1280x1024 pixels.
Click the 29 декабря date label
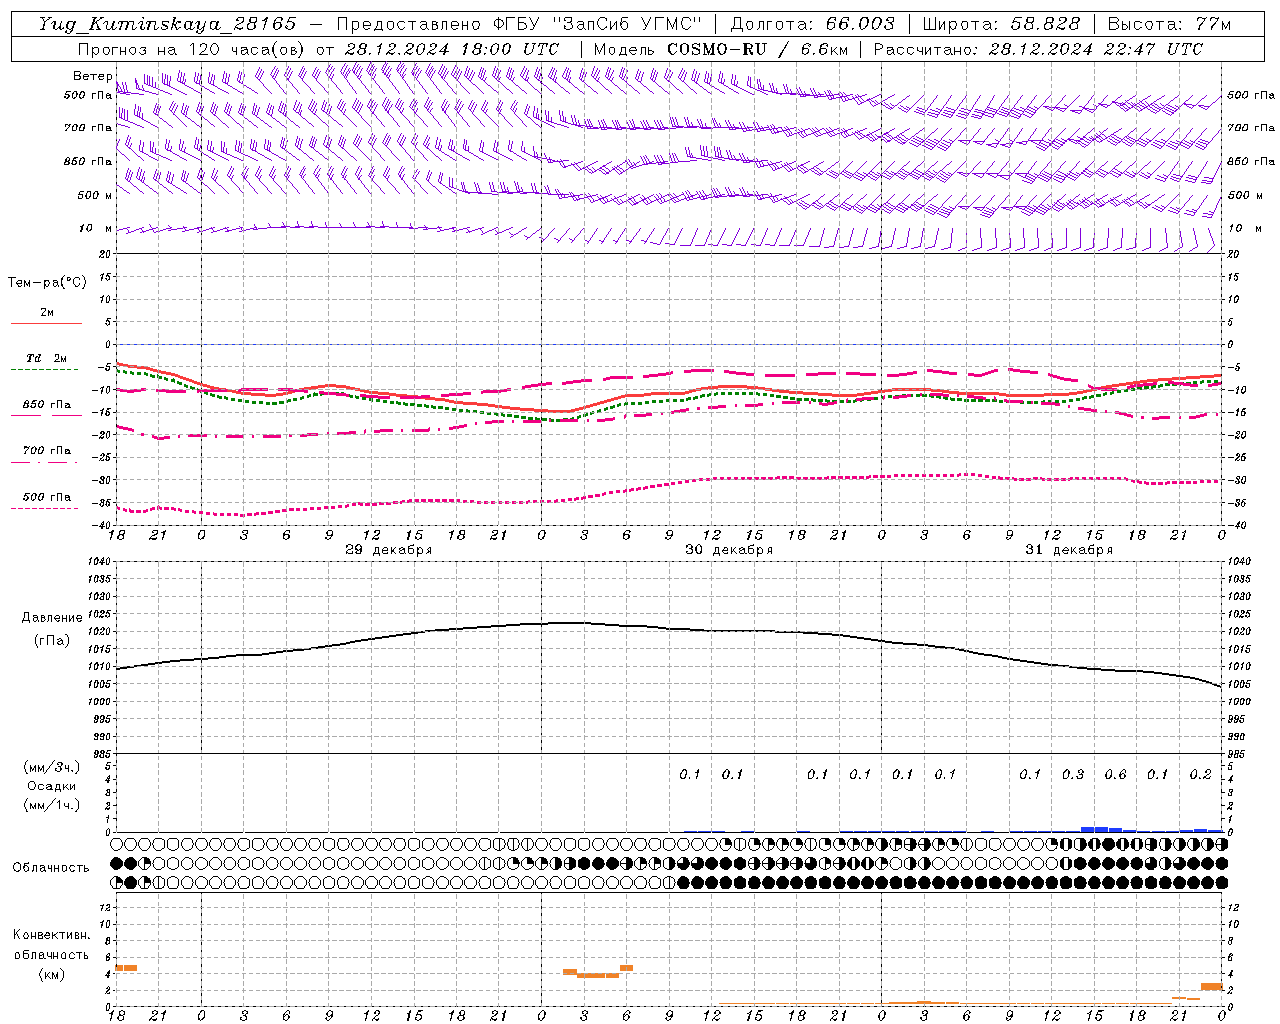388,550
